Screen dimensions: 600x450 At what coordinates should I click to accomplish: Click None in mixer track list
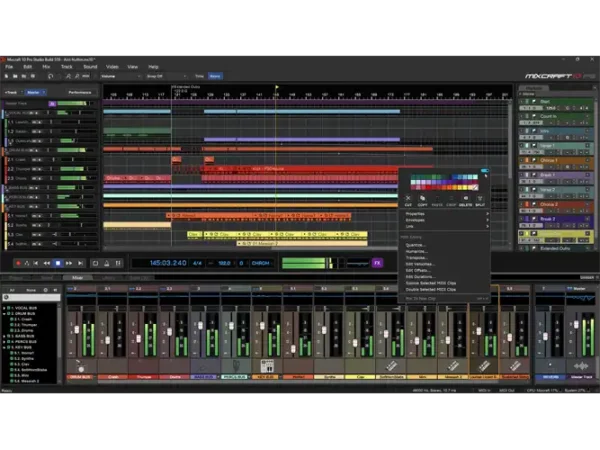click(x=31, y=290)
